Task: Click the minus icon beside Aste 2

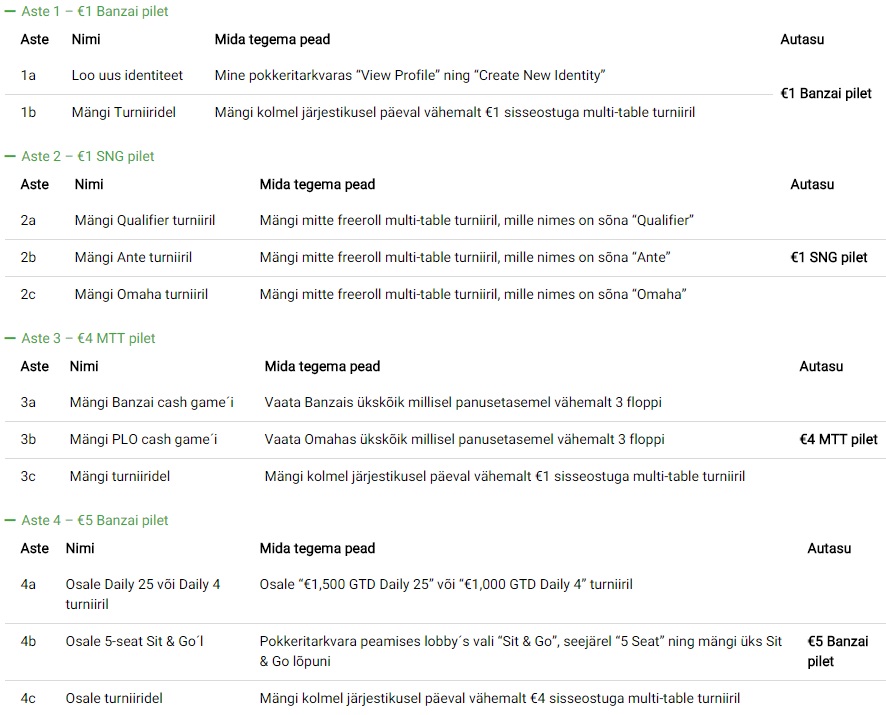Action: [10, 156]
